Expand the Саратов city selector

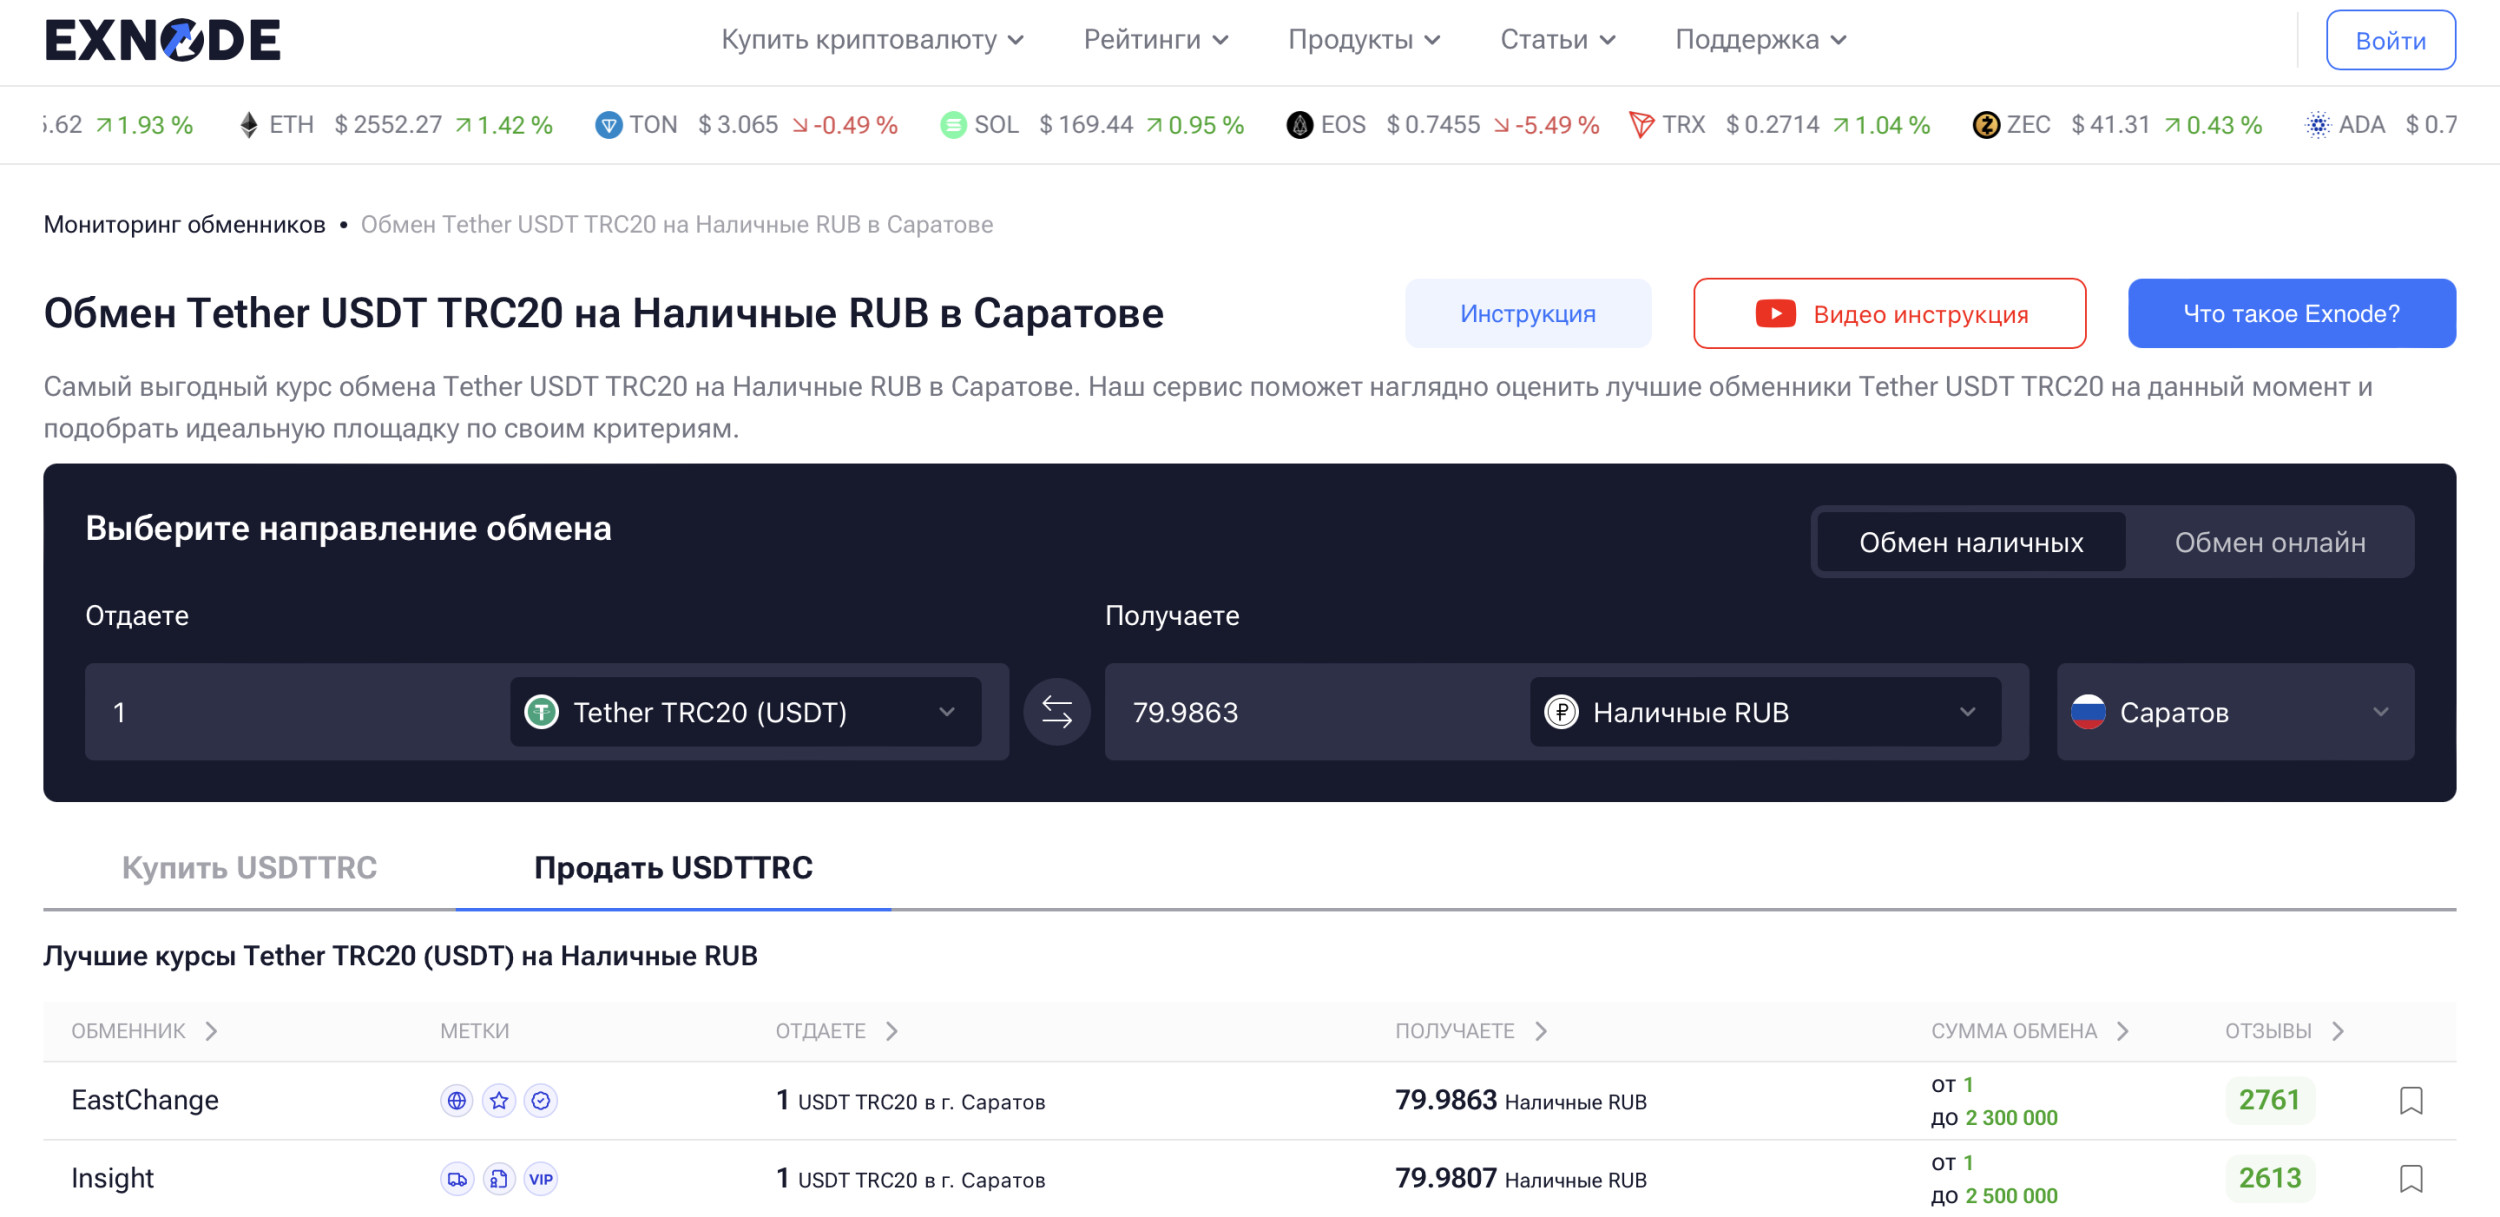click(2234, 712)
